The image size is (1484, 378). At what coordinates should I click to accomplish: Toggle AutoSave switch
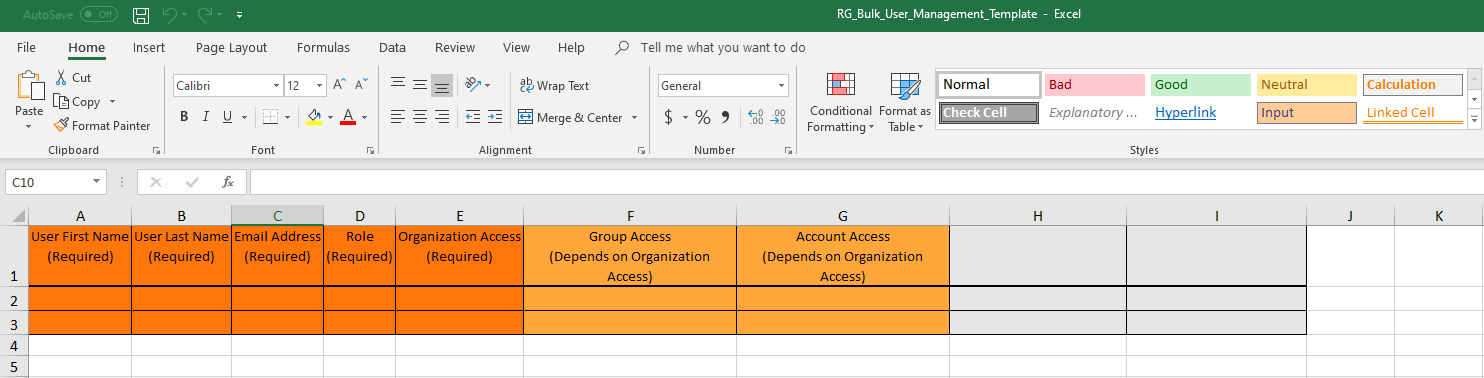pyautogui.click(x=98, y=15)
